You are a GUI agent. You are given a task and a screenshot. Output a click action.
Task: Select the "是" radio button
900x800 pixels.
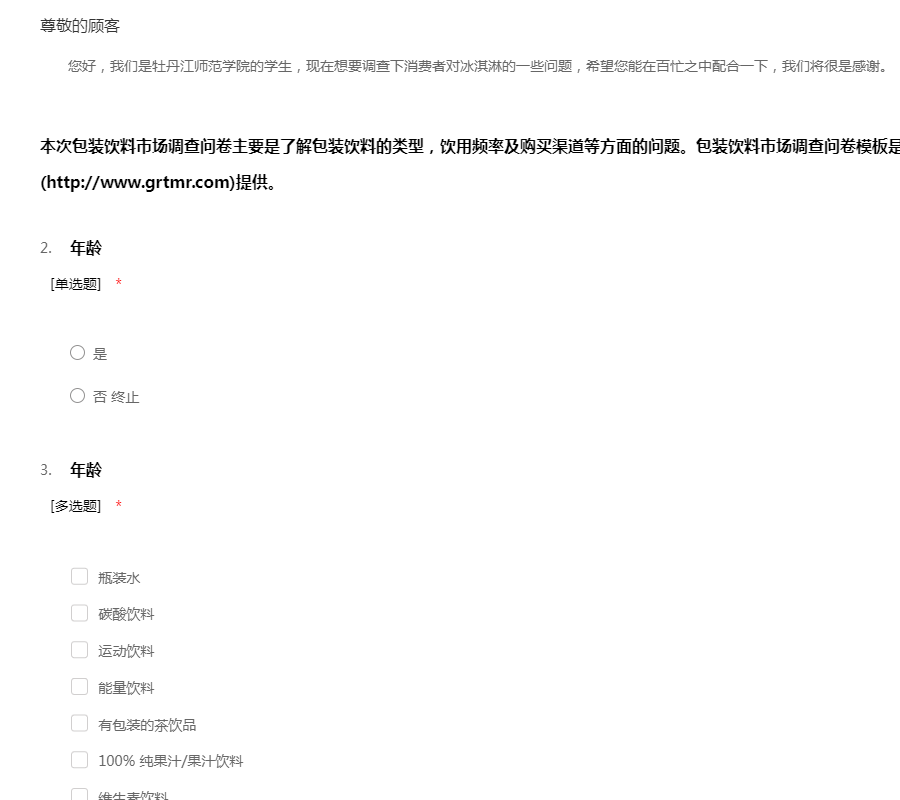[x=78, y=352]
